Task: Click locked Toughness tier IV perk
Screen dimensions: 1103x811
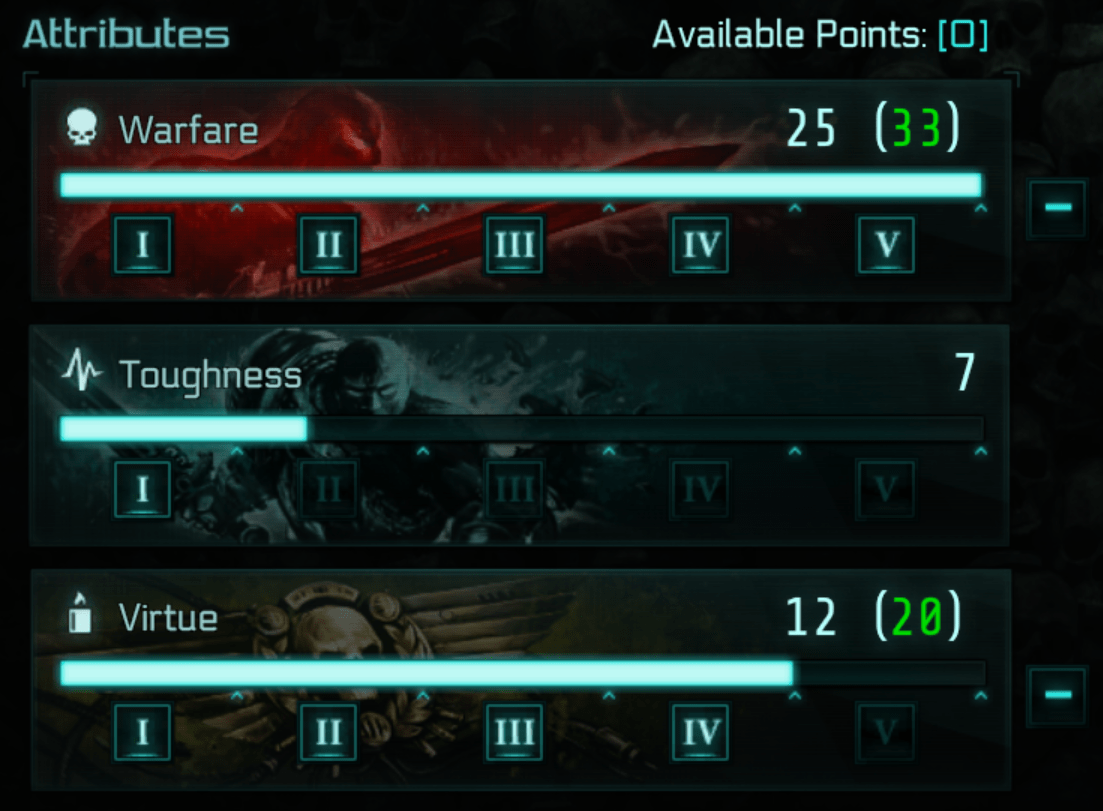Action: tap(700, 489)
